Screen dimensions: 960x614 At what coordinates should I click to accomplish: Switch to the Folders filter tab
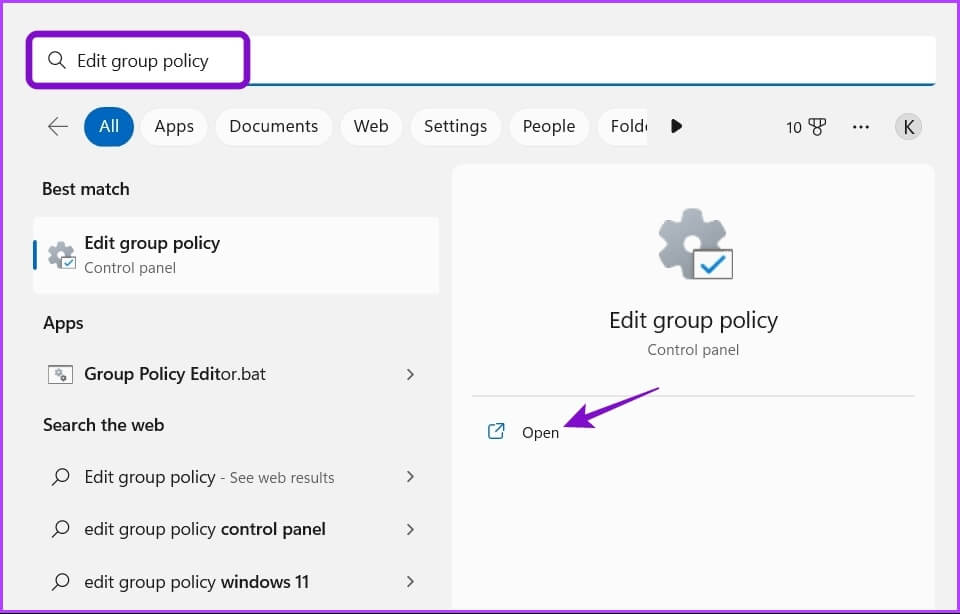(x=623, y=127)
